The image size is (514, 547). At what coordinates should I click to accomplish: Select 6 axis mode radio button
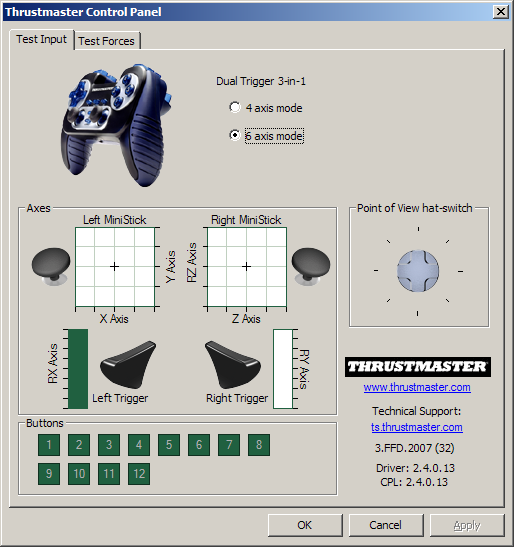(235, 135)
